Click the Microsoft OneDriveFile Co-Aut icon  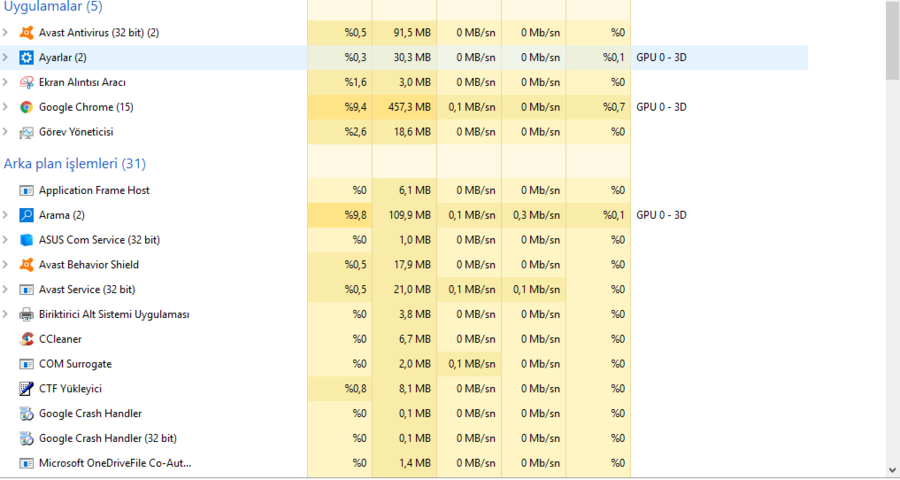[26, 463]
